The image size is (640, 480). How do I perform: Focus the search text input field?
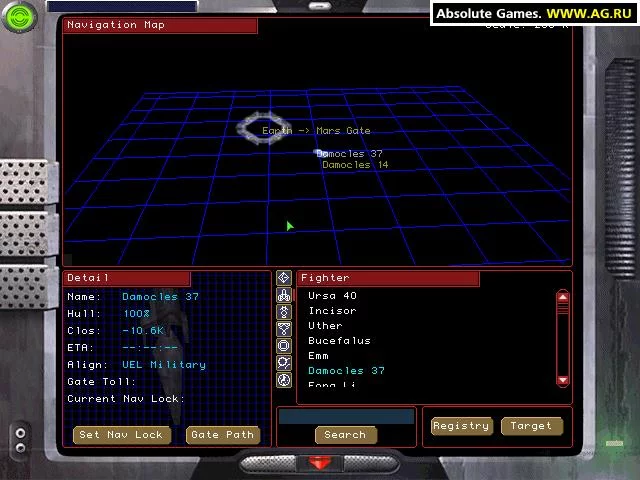[346, 417]
